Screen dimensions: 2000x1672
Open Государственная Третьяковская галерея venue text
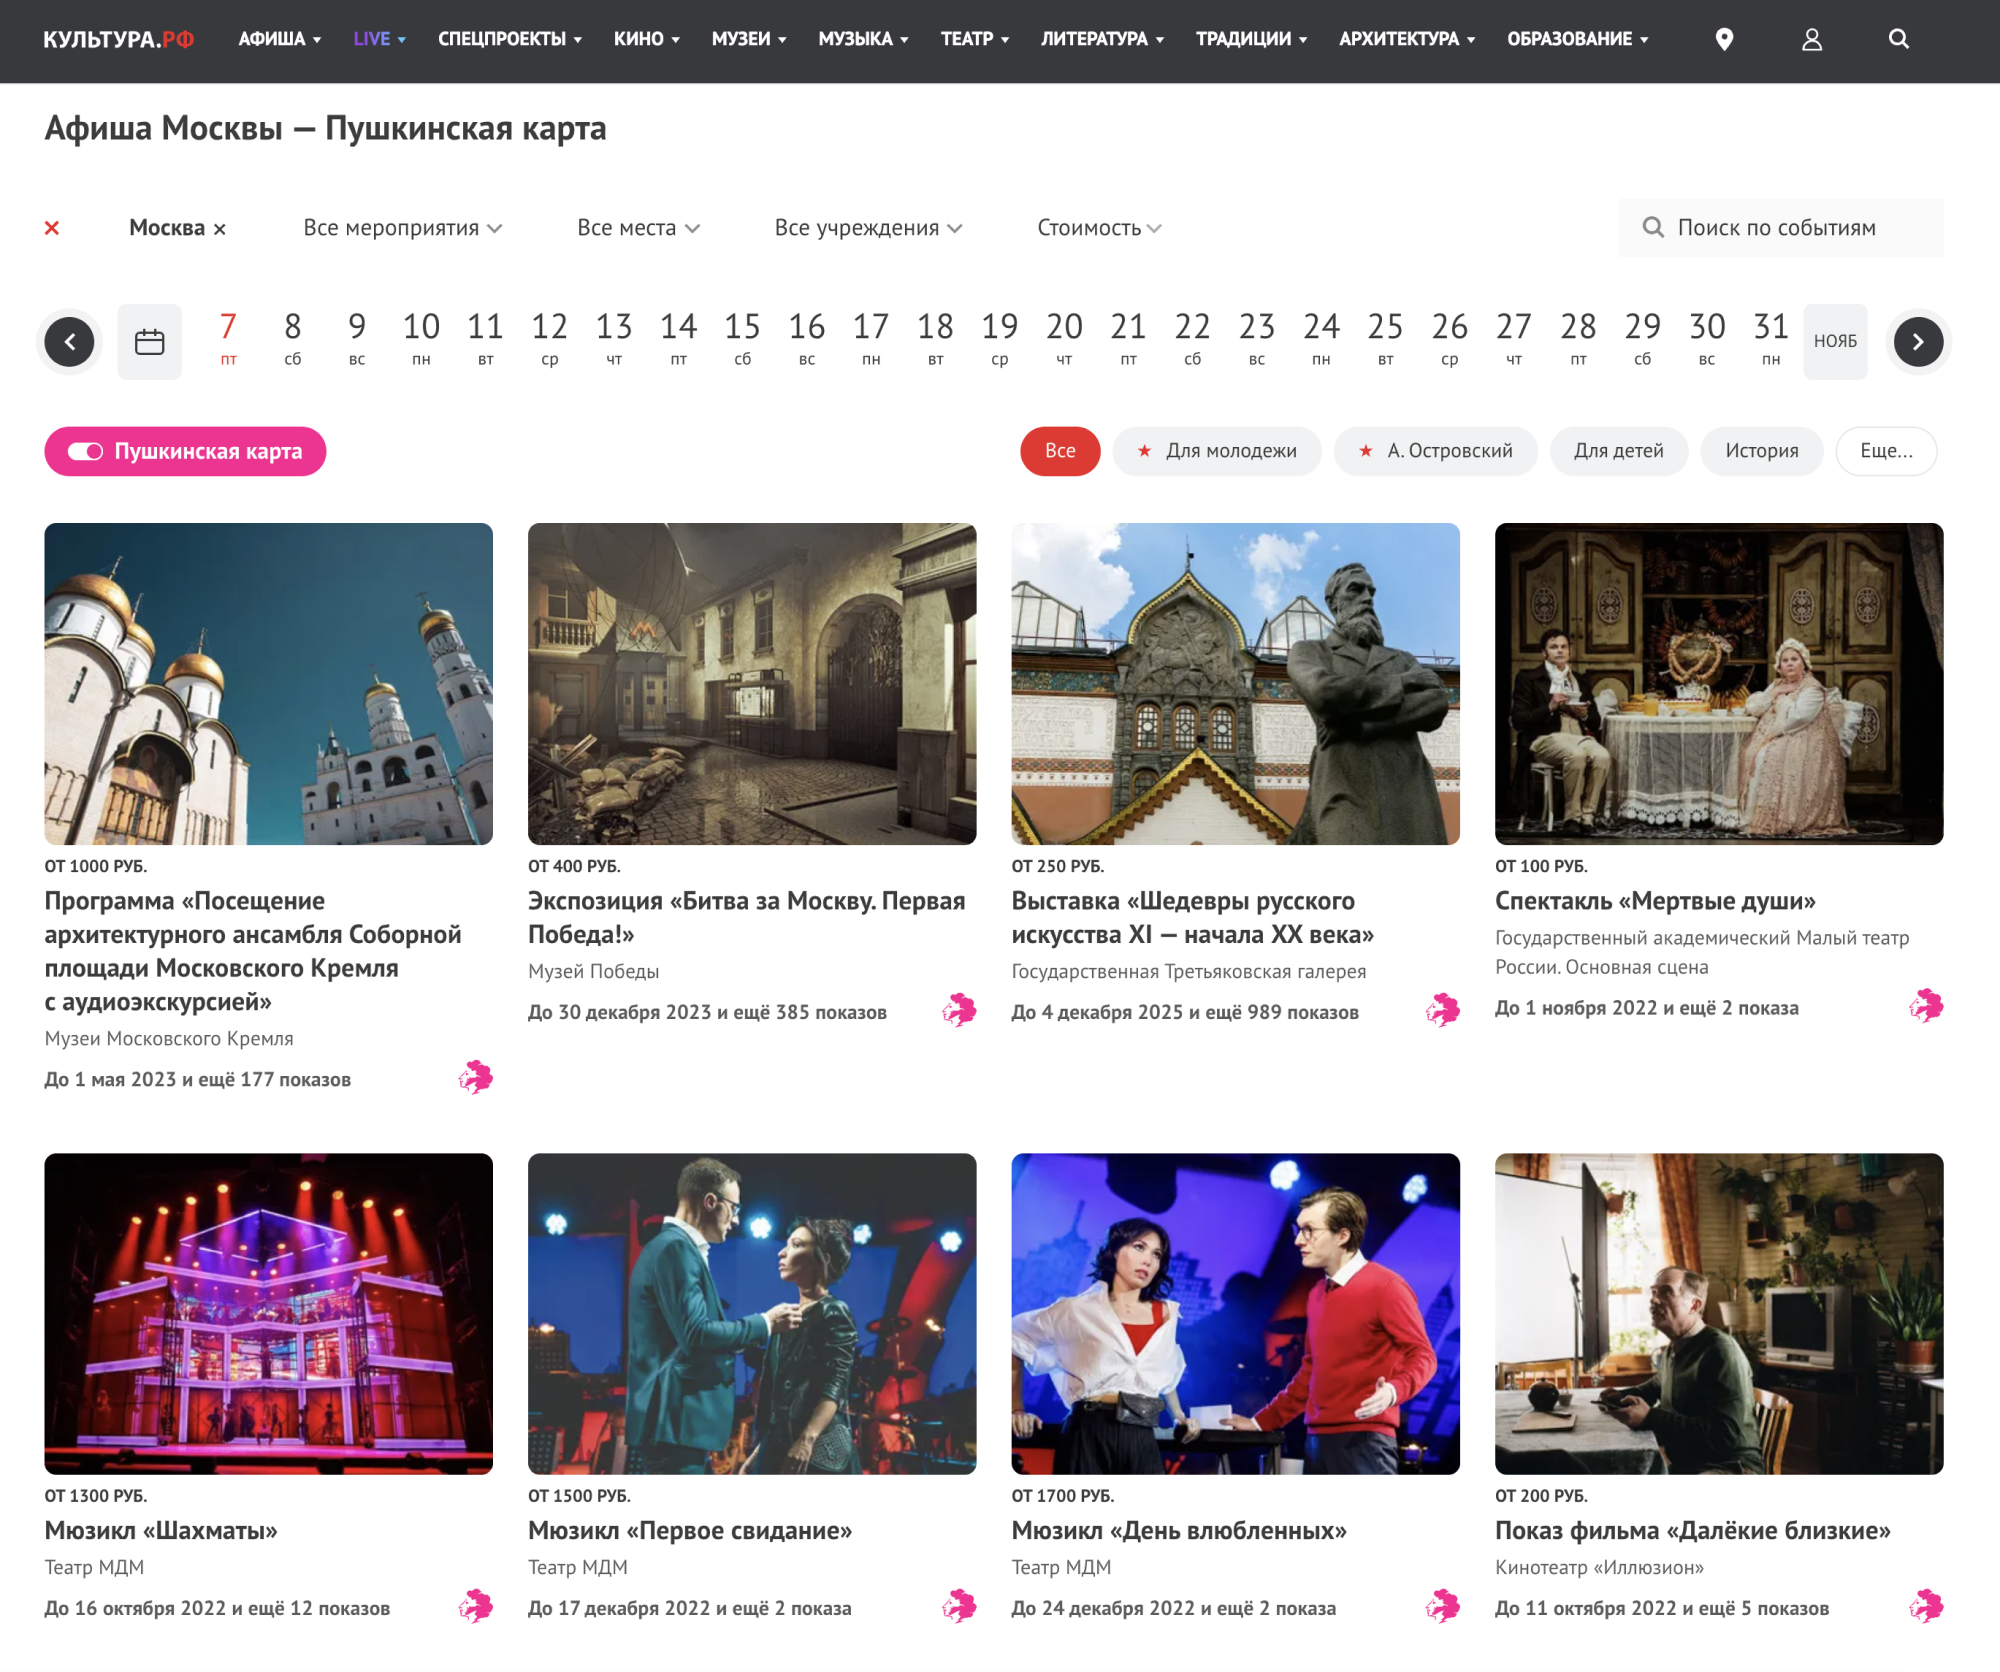1189,971
